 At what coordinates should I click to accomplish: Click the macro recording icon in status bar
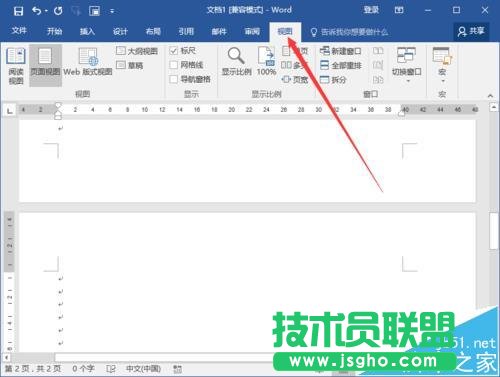[x=177, y=369]
